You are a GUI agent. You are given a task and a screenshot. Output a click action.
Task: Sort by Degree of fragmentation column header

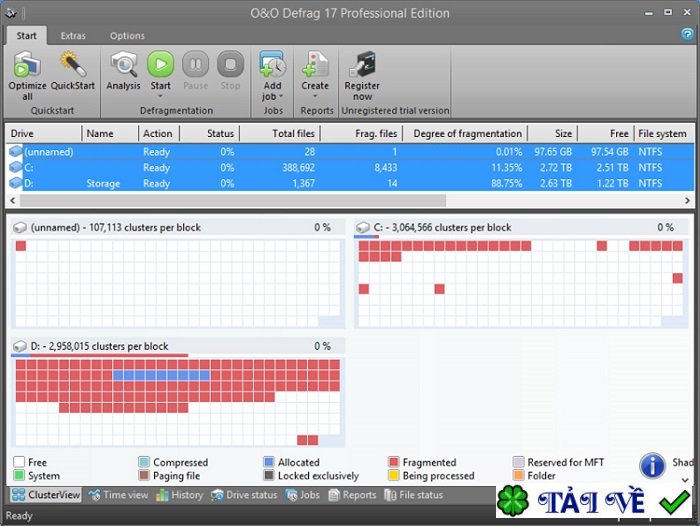(465, 134)
